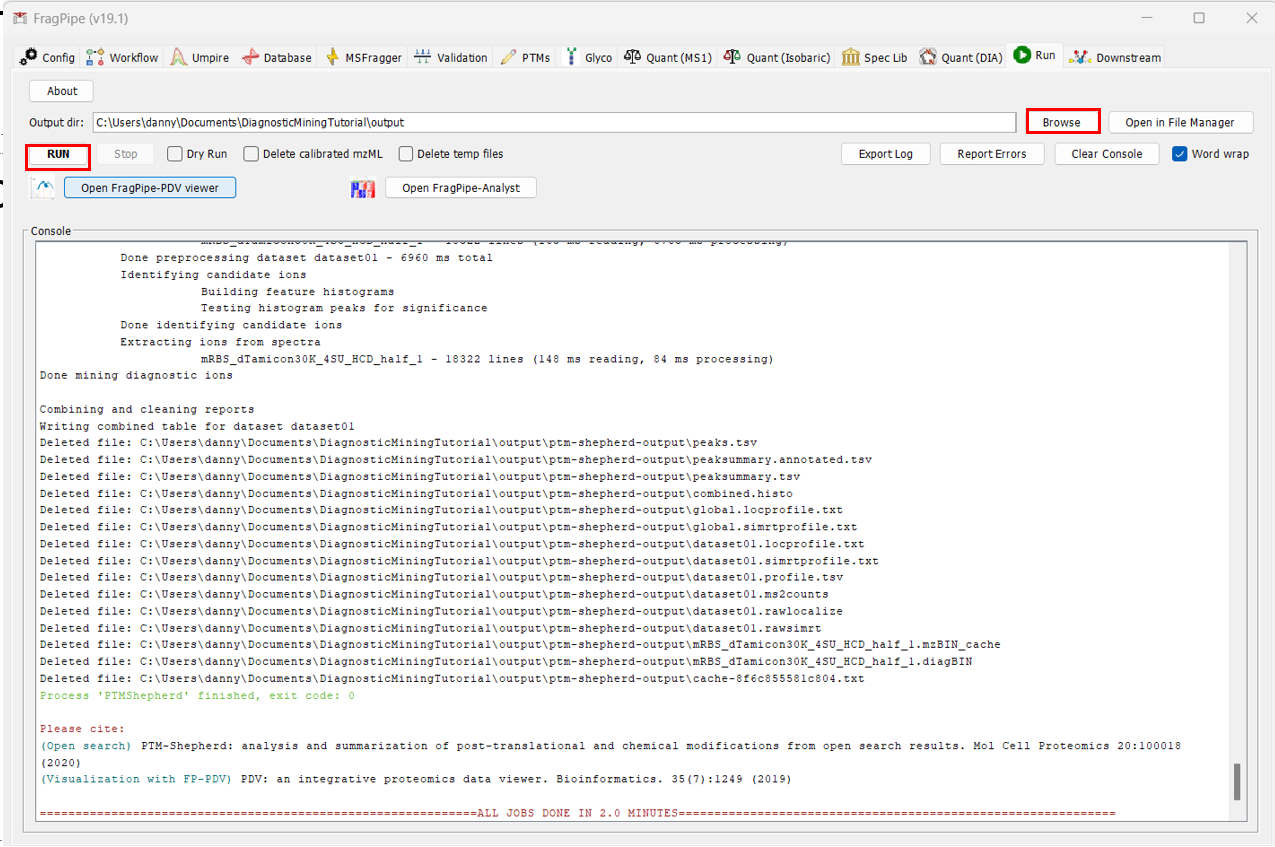
Task: Click the Quant (DIA) tab icon
Action: tap(928, 57)
